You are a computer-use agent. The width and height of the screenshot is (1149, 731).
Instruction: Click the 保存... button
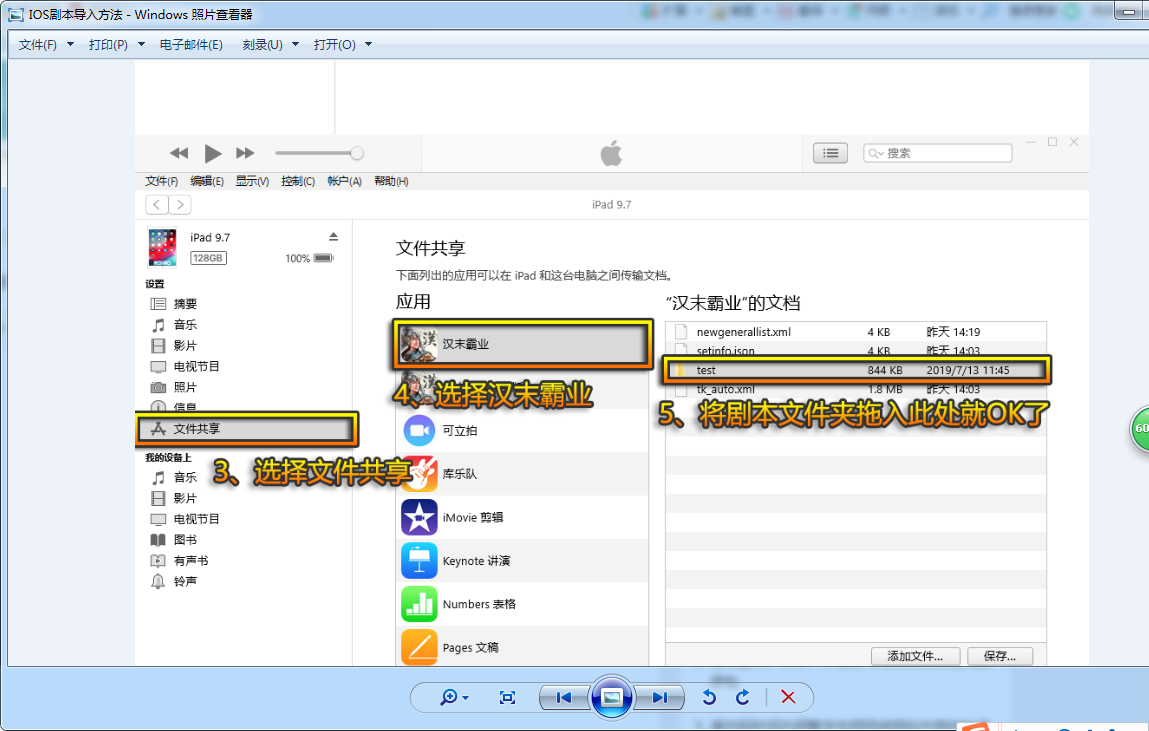pos(1000,656)
